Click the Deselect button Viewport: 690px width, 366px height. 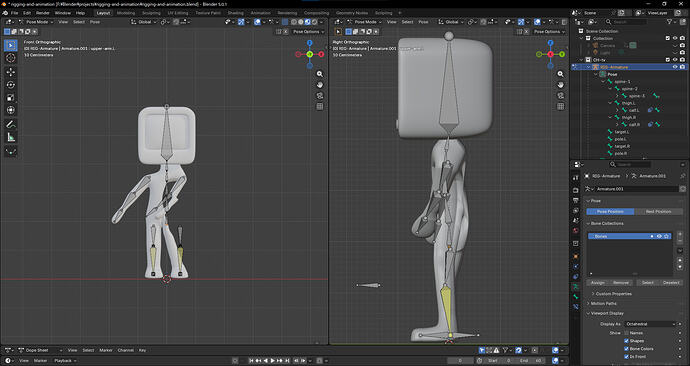(x=671, y=282)
